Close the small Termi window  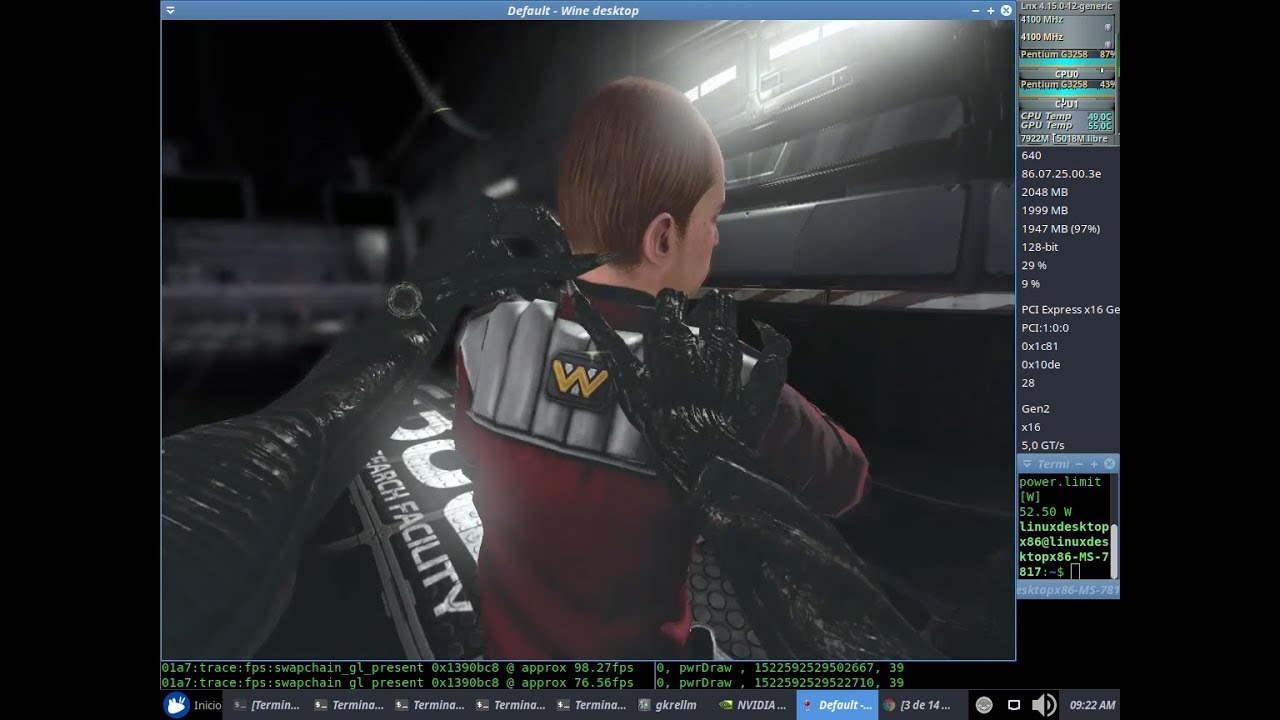click(x=1109, y=464)
